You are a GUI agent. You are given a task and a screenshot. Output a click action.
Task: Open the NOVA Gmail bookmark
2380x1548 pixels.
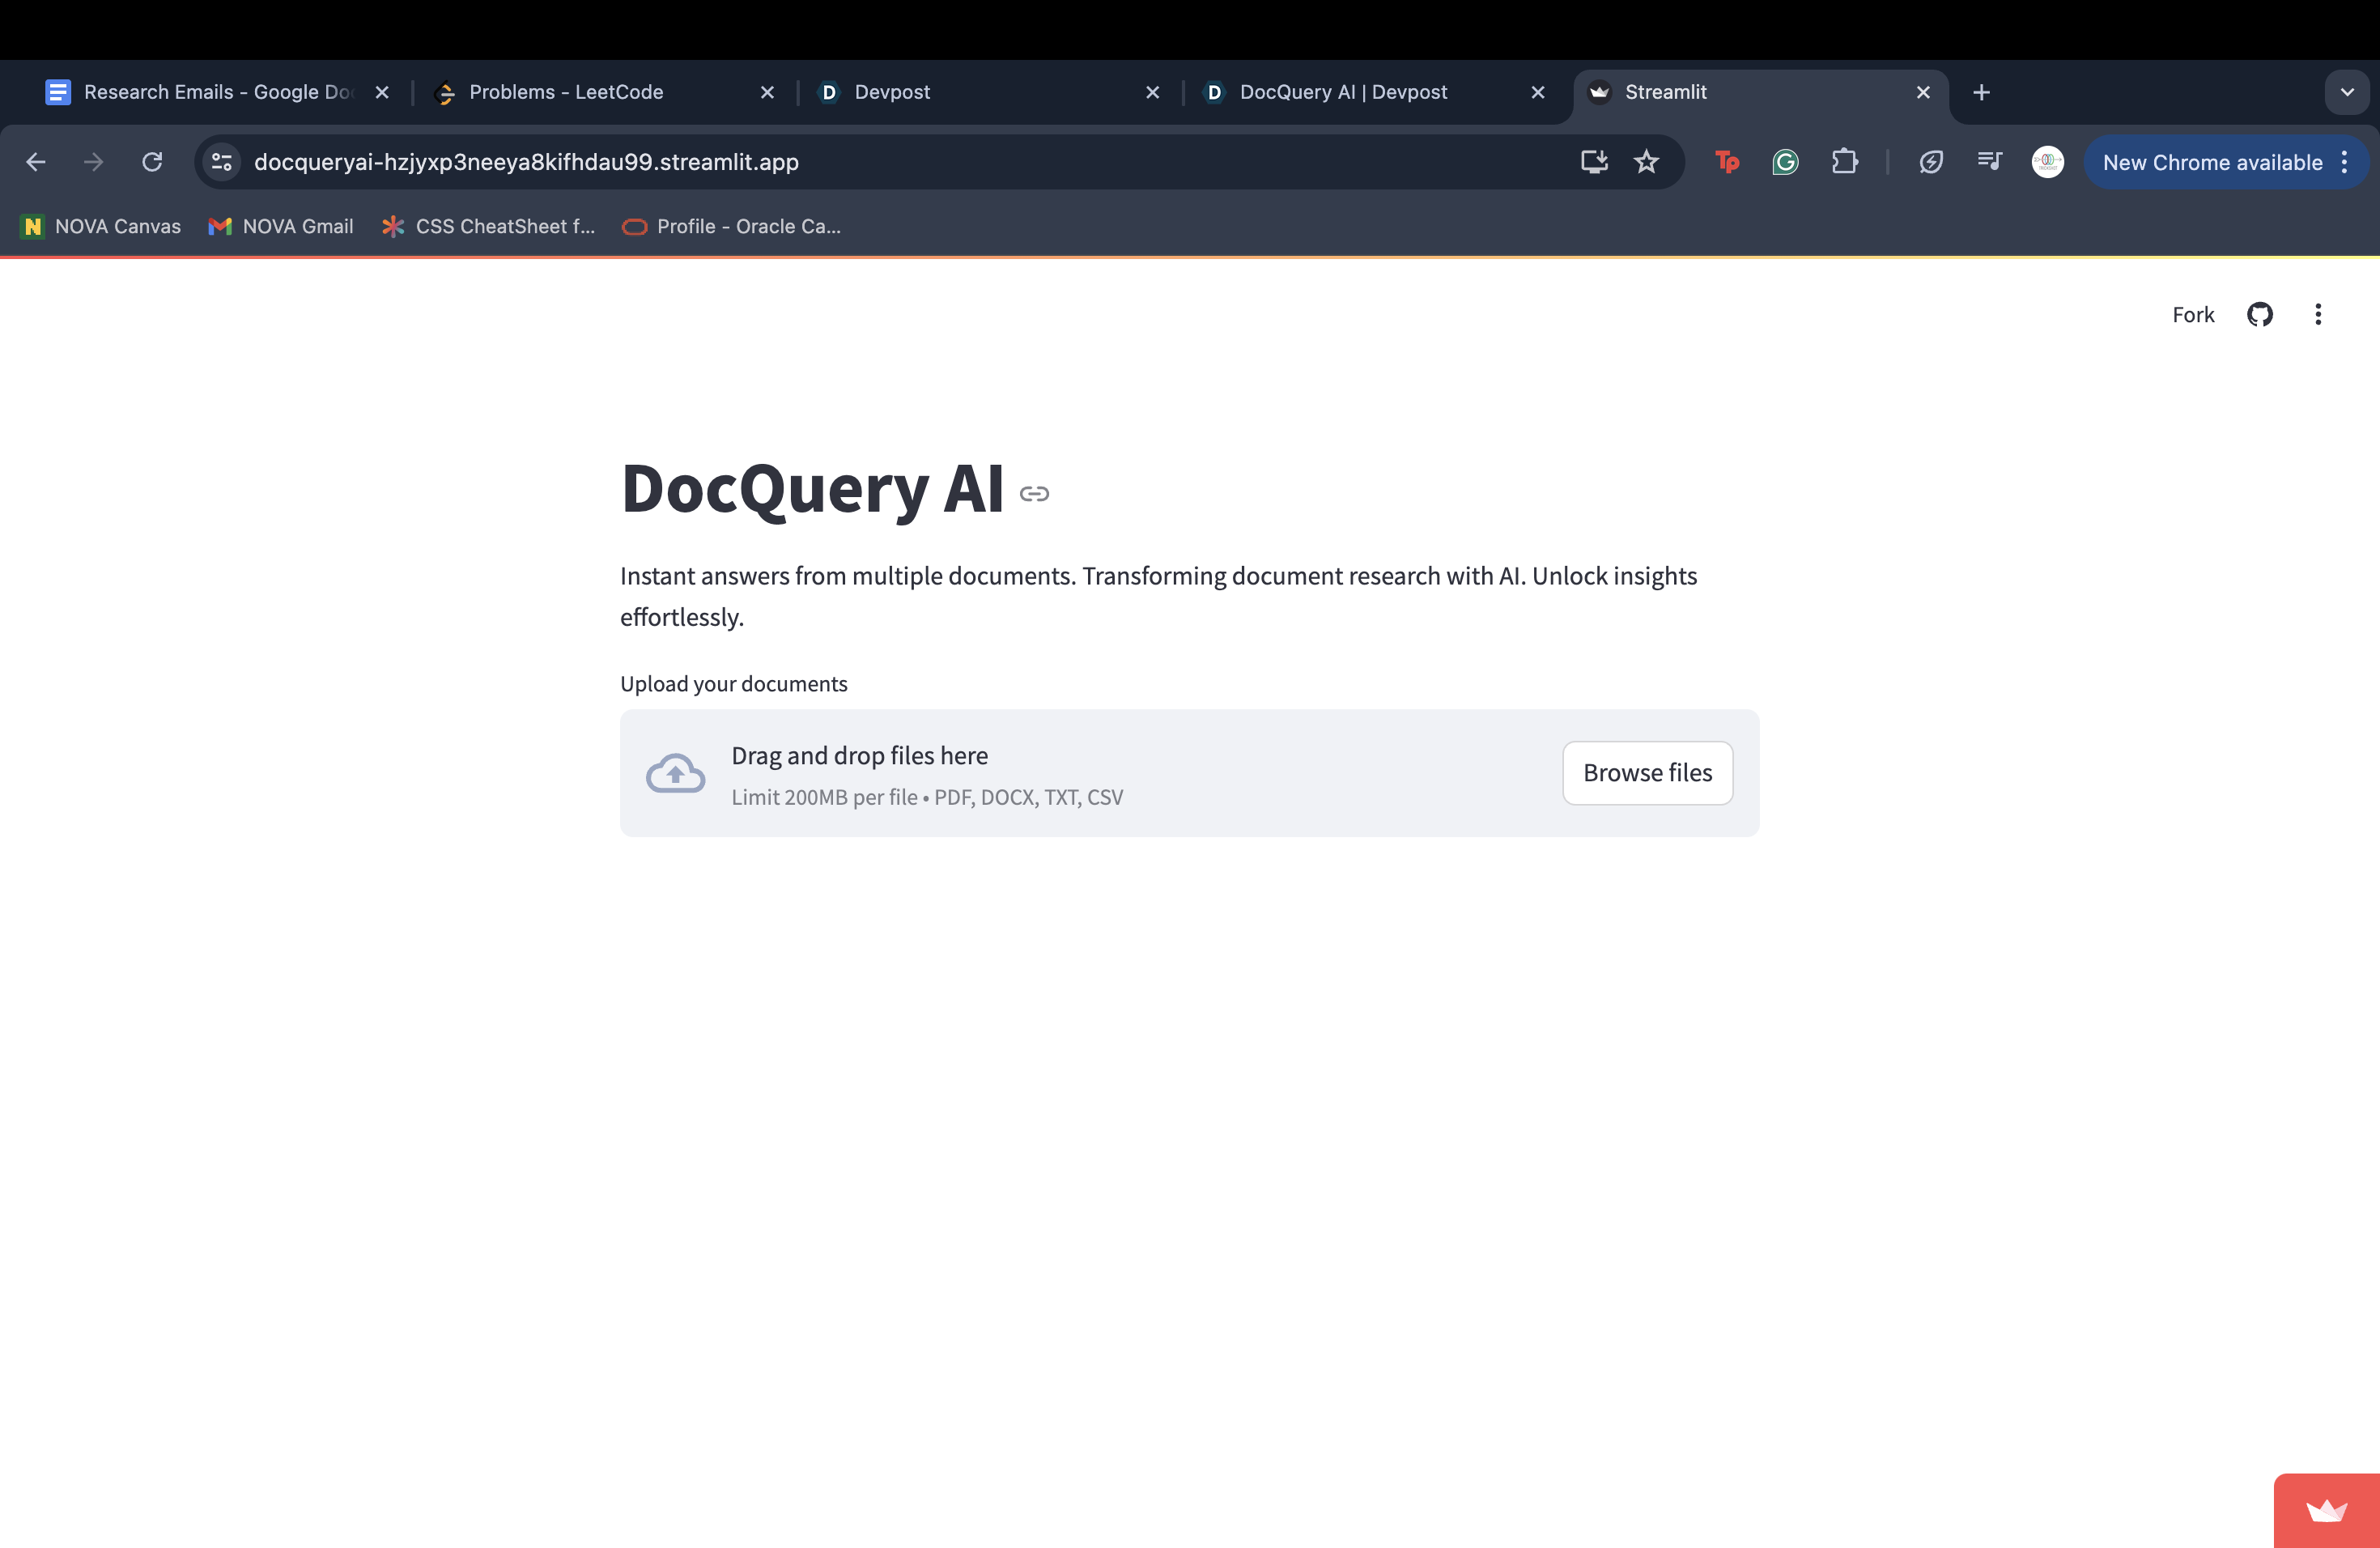[x=281, y=227]
